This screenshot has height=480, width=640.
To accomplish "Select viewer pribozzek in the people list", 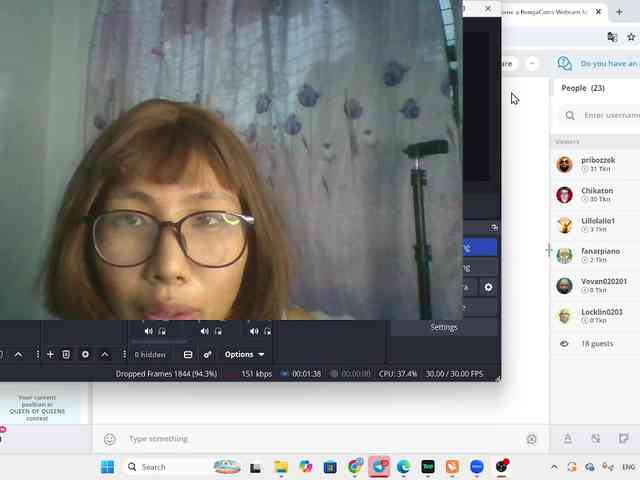I will click(596, 164).
